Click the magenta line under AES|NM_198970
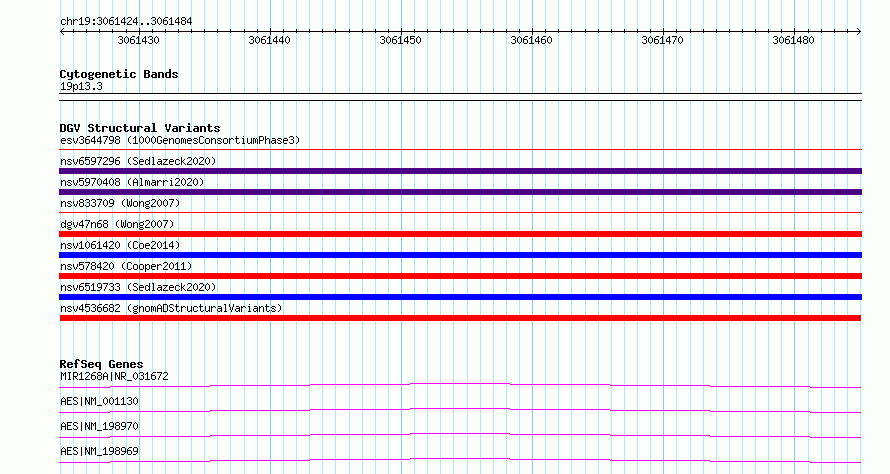Viewport: 890px width, 474px height. click(x=460, y=436)
